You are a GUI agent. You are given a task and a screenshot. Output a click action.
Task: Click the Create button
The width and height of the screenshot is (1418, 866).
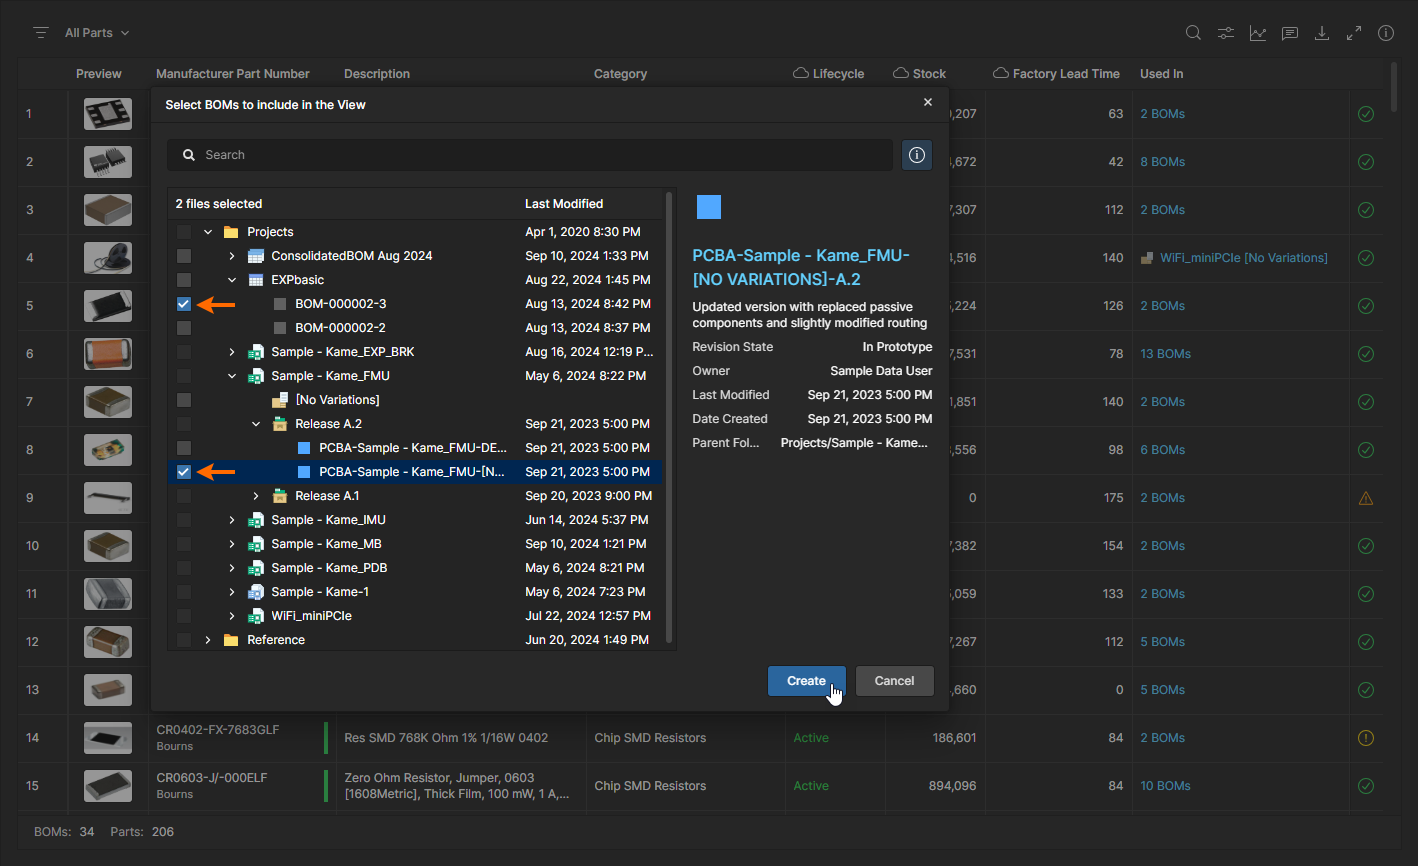tap(806, 681)
